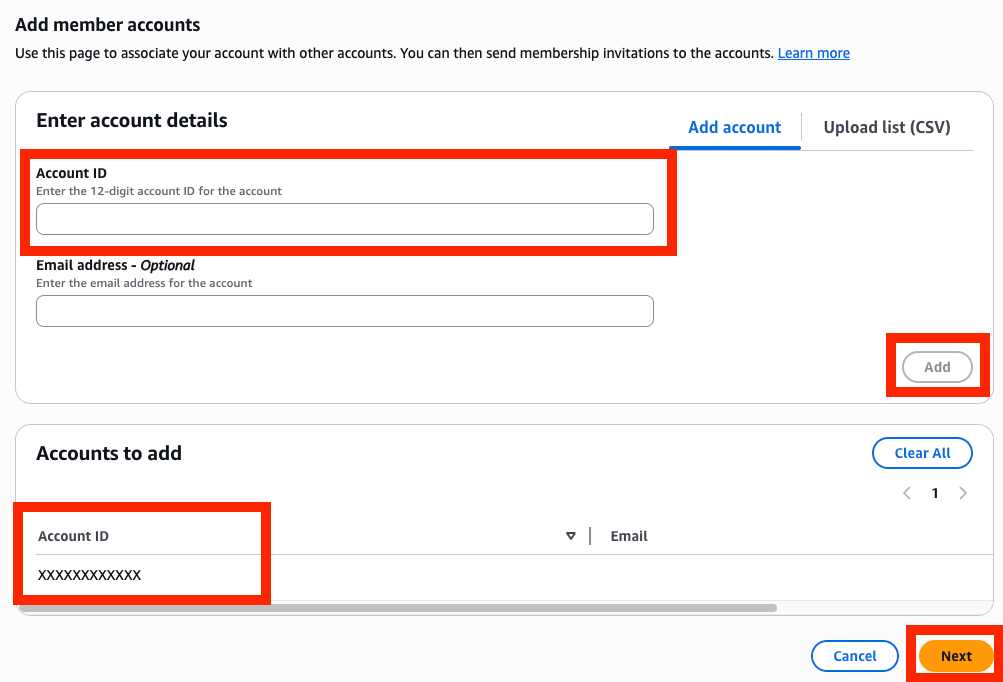Click the column divider before Email header
Screen dimensions: 1003x682
coord(590,536)
